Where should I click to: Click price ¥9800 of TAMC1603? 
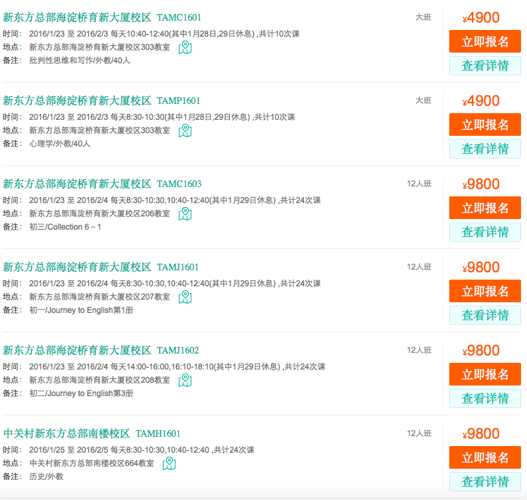click(481, 184)
